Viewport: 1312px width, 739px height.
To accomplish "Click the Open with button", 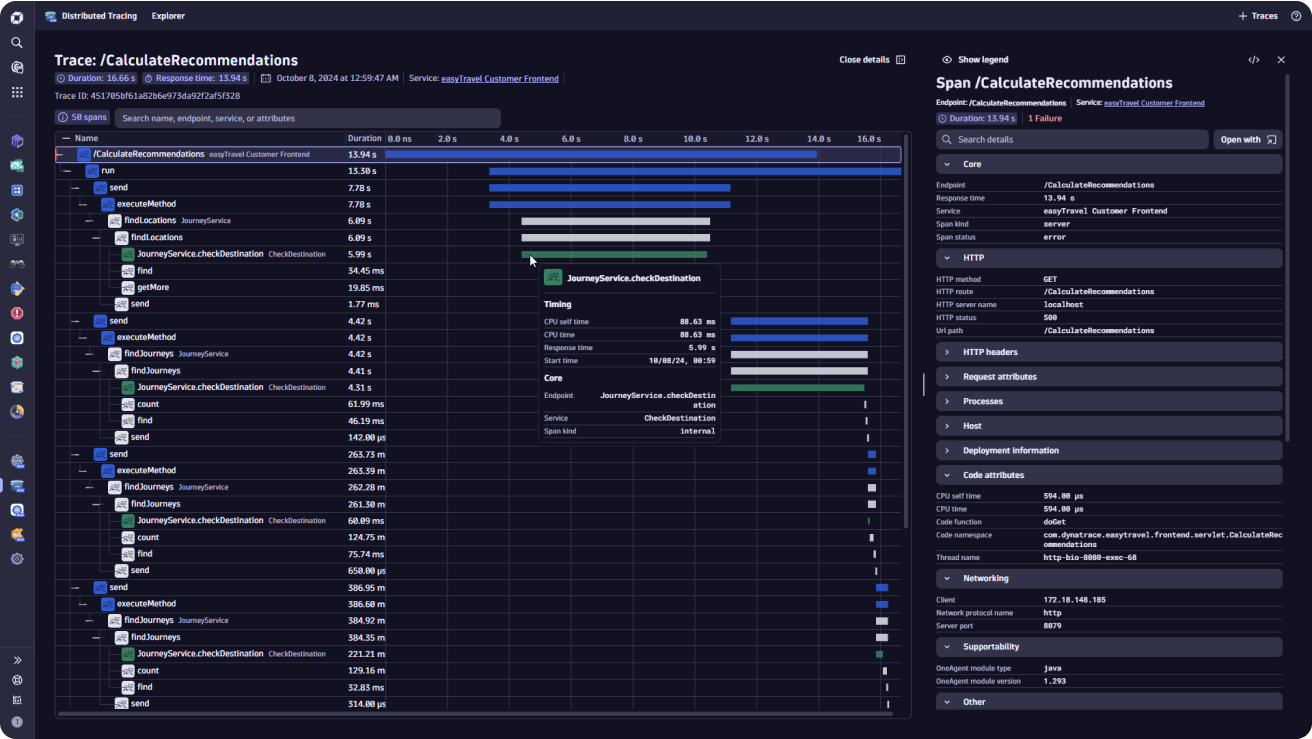I will coord(1248,140).
